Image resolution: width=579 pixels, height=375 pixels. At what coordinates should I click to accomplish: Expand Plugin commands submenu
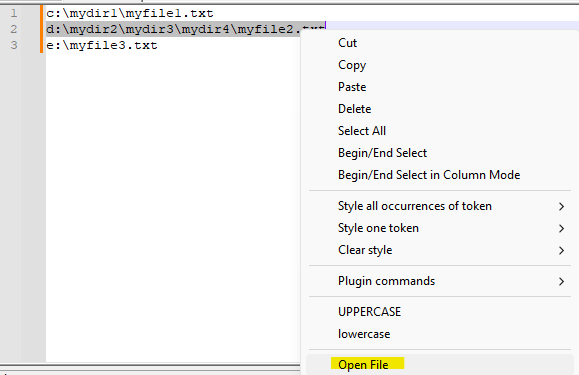pyautogui.click(x=439, y=281)
